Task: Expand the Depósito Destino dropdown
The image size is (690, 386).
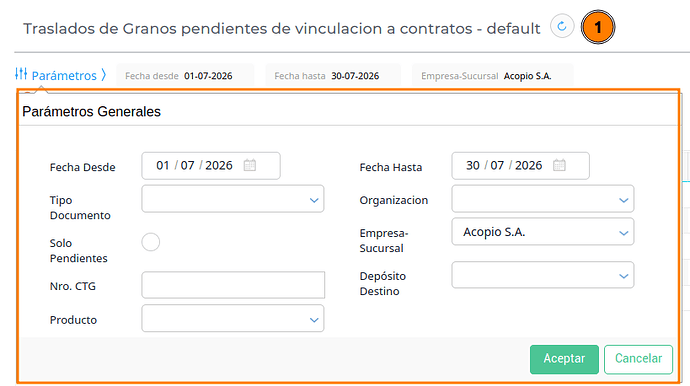Action: coord(543,275)
